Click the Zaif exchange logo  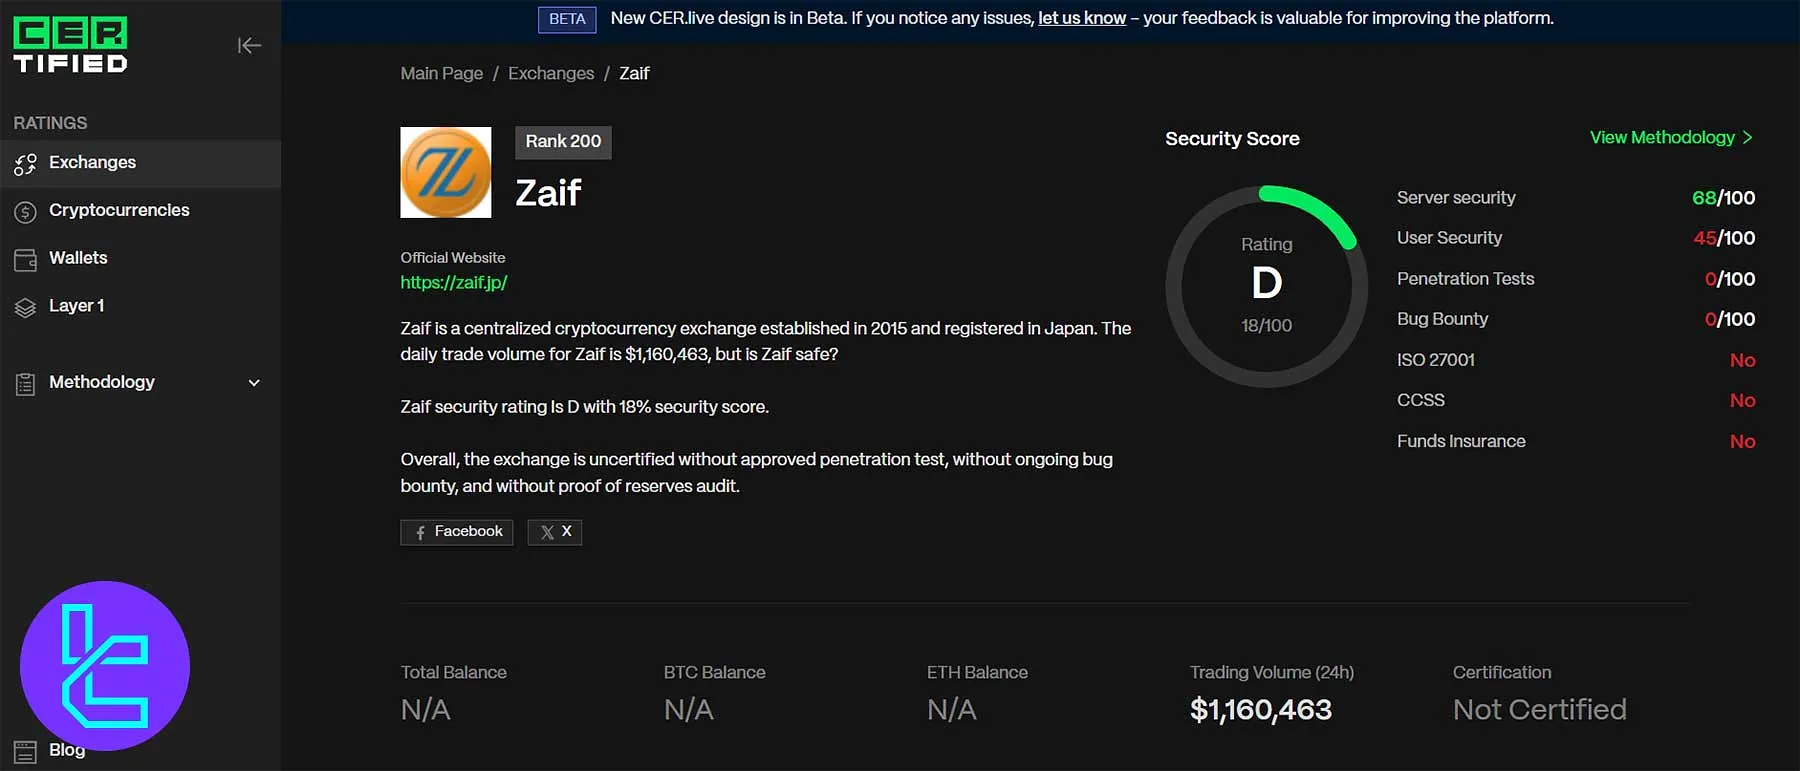pos(446,172)
